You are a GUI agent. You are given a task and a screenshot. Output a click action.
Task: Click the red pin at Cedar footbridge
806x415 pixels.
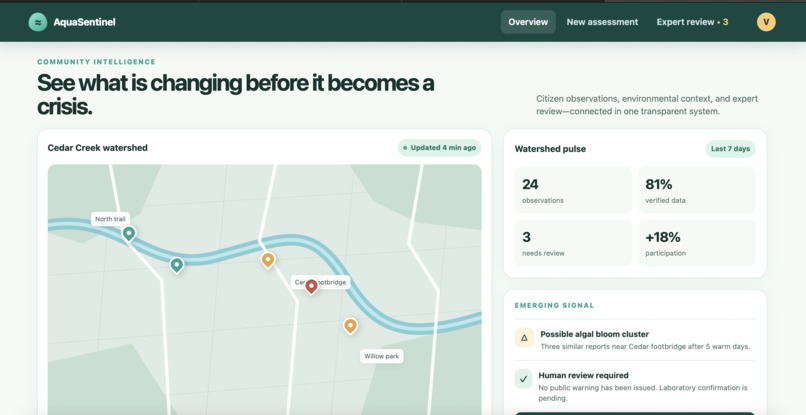point(311,286)
